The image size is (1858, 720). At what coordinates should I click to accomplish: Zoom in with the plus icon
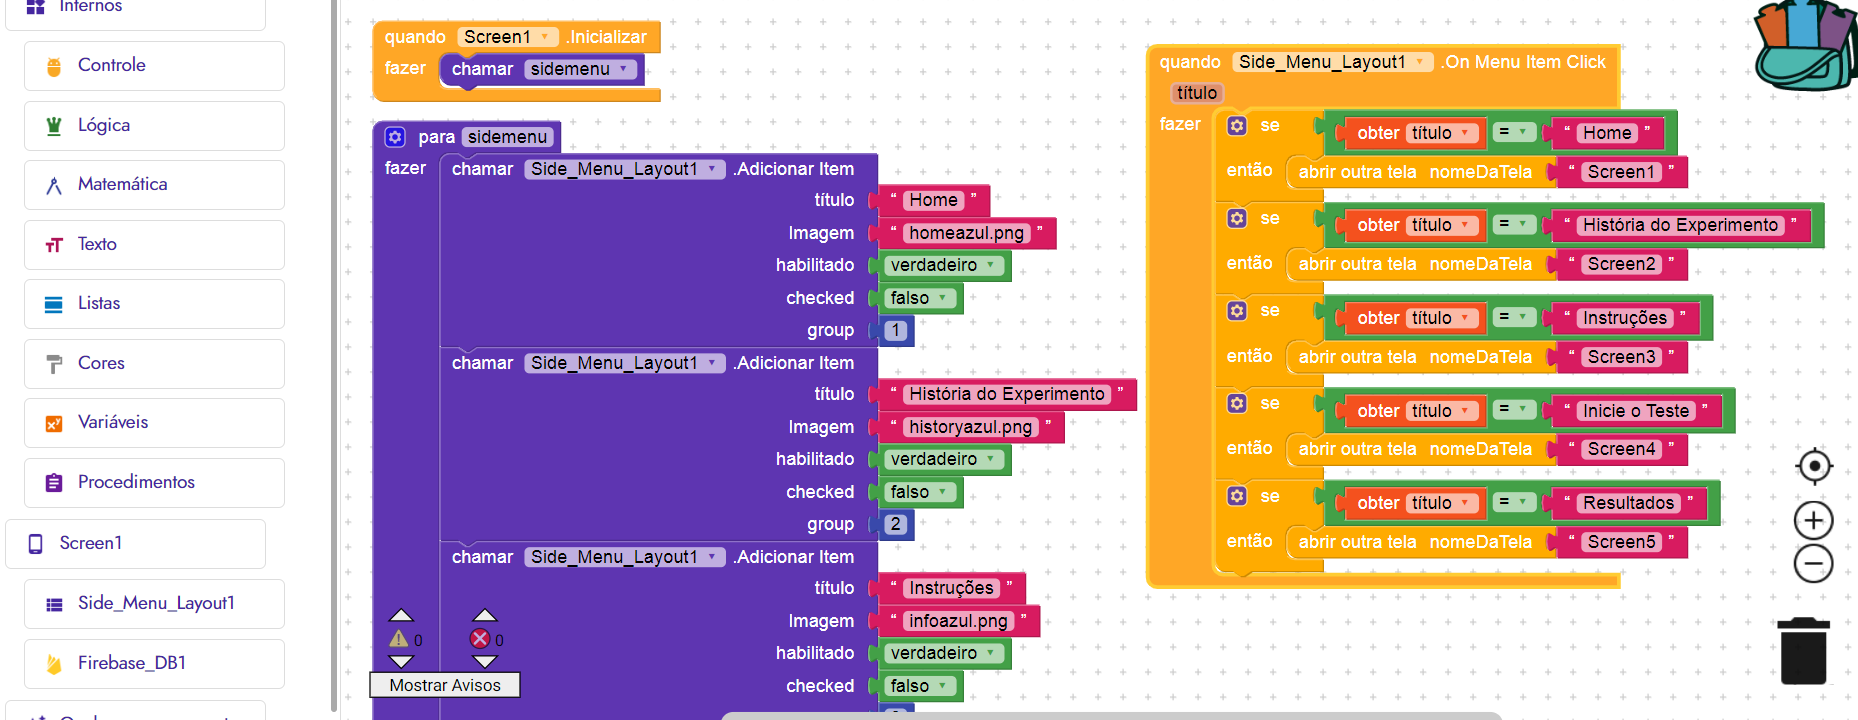(x=1813, y=520)
